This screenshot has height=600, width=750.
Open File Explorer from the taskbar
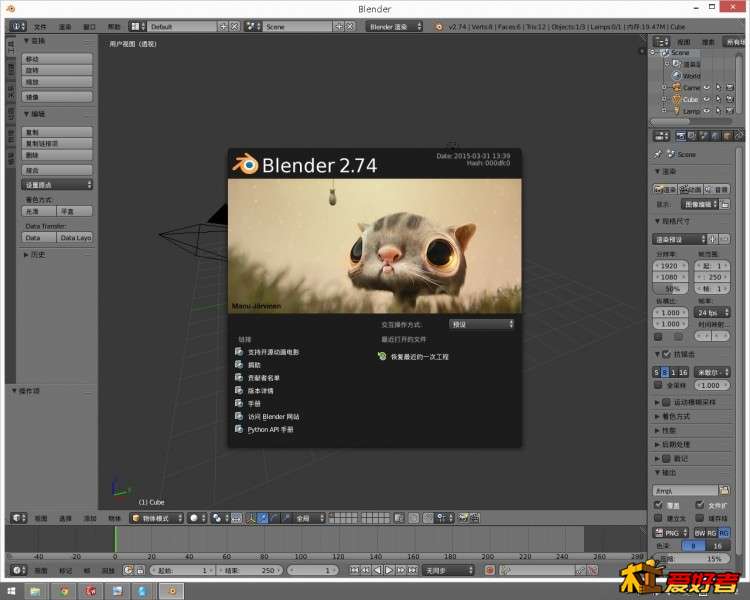pos(35,591)
